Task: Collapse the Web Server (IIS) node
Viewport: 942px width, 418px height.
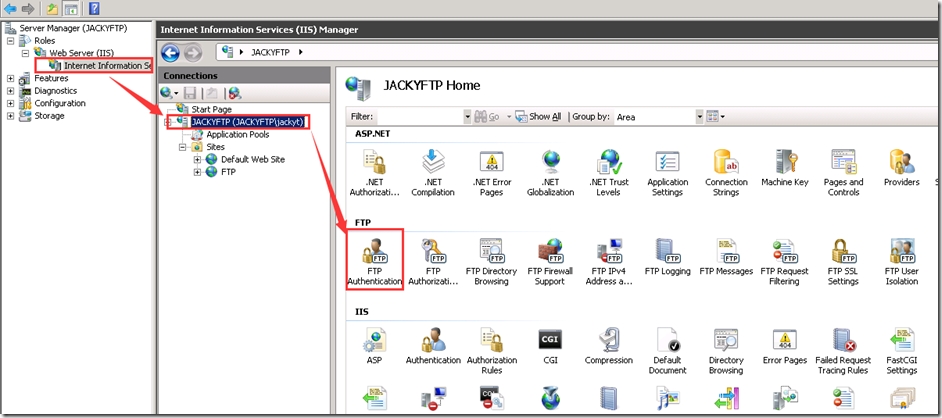Action: point(25,53)
